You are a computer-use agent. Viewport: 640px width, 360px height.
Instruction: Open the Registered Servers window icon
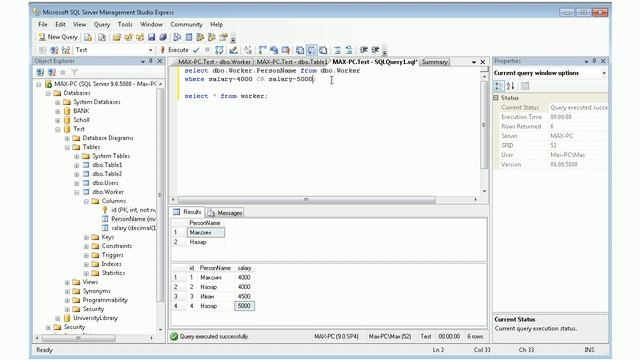[177, 37]
